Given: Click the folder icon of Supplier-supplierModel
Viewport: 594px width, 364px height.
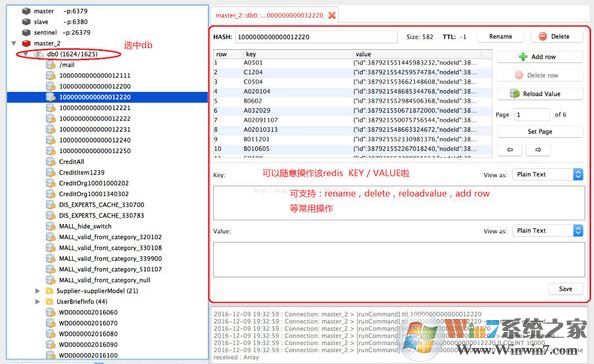Looking at the screenshot, I should tap(49, 291).
